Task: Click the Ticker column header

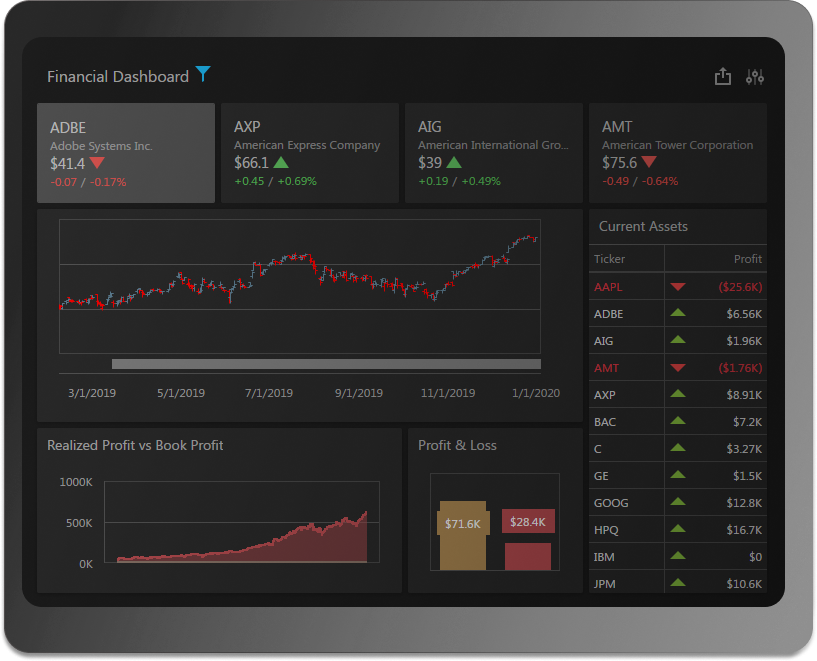Action: click(x=610, y=259)
